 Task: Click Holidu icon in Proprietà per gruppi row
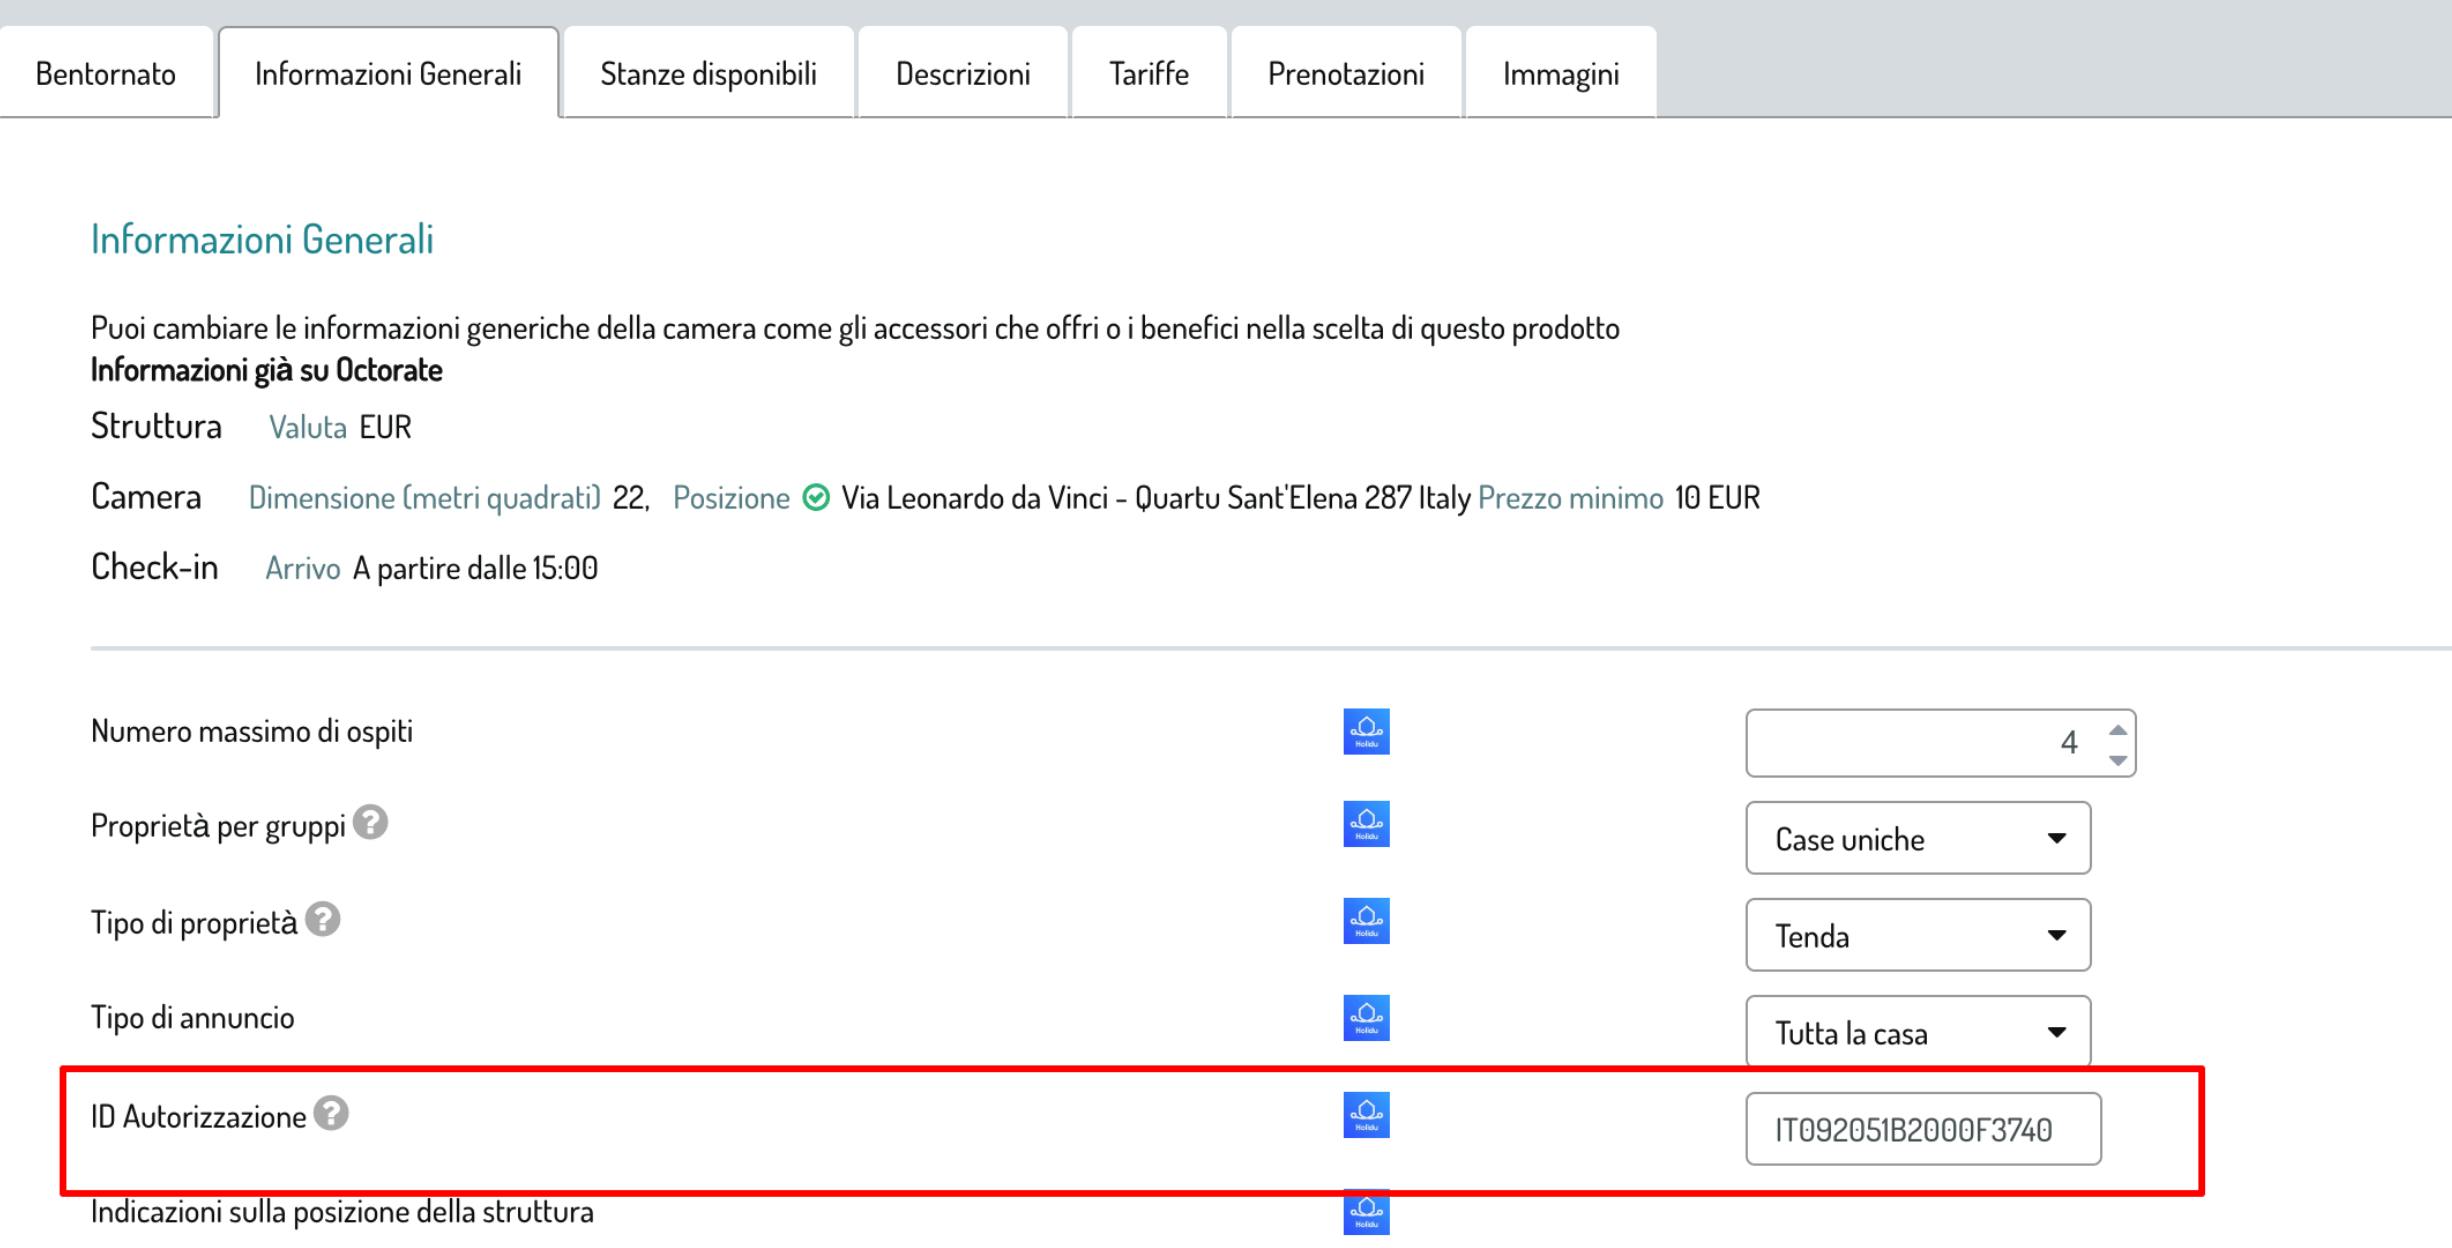pyautogui.click(x=1366, y=825)
